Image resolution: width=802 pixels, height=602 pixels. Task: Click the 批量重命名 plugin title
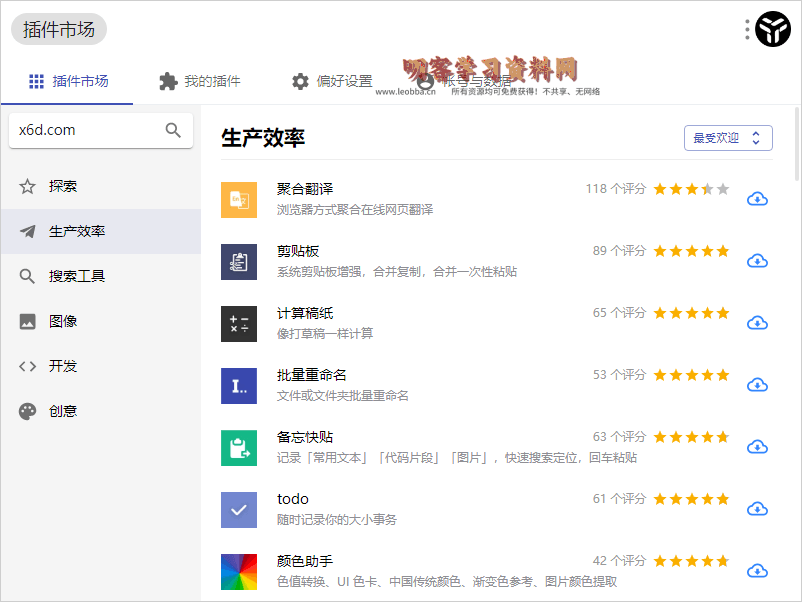[x=312, y=375]
